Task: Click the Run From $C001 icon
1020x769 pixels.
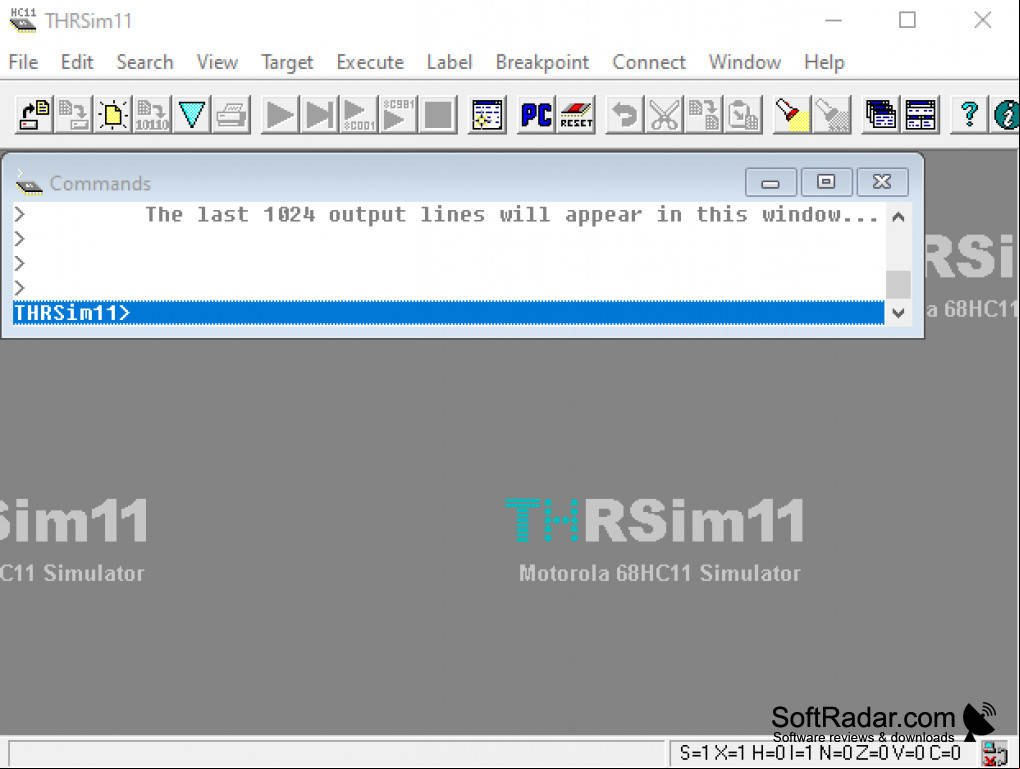Action: 358,115
